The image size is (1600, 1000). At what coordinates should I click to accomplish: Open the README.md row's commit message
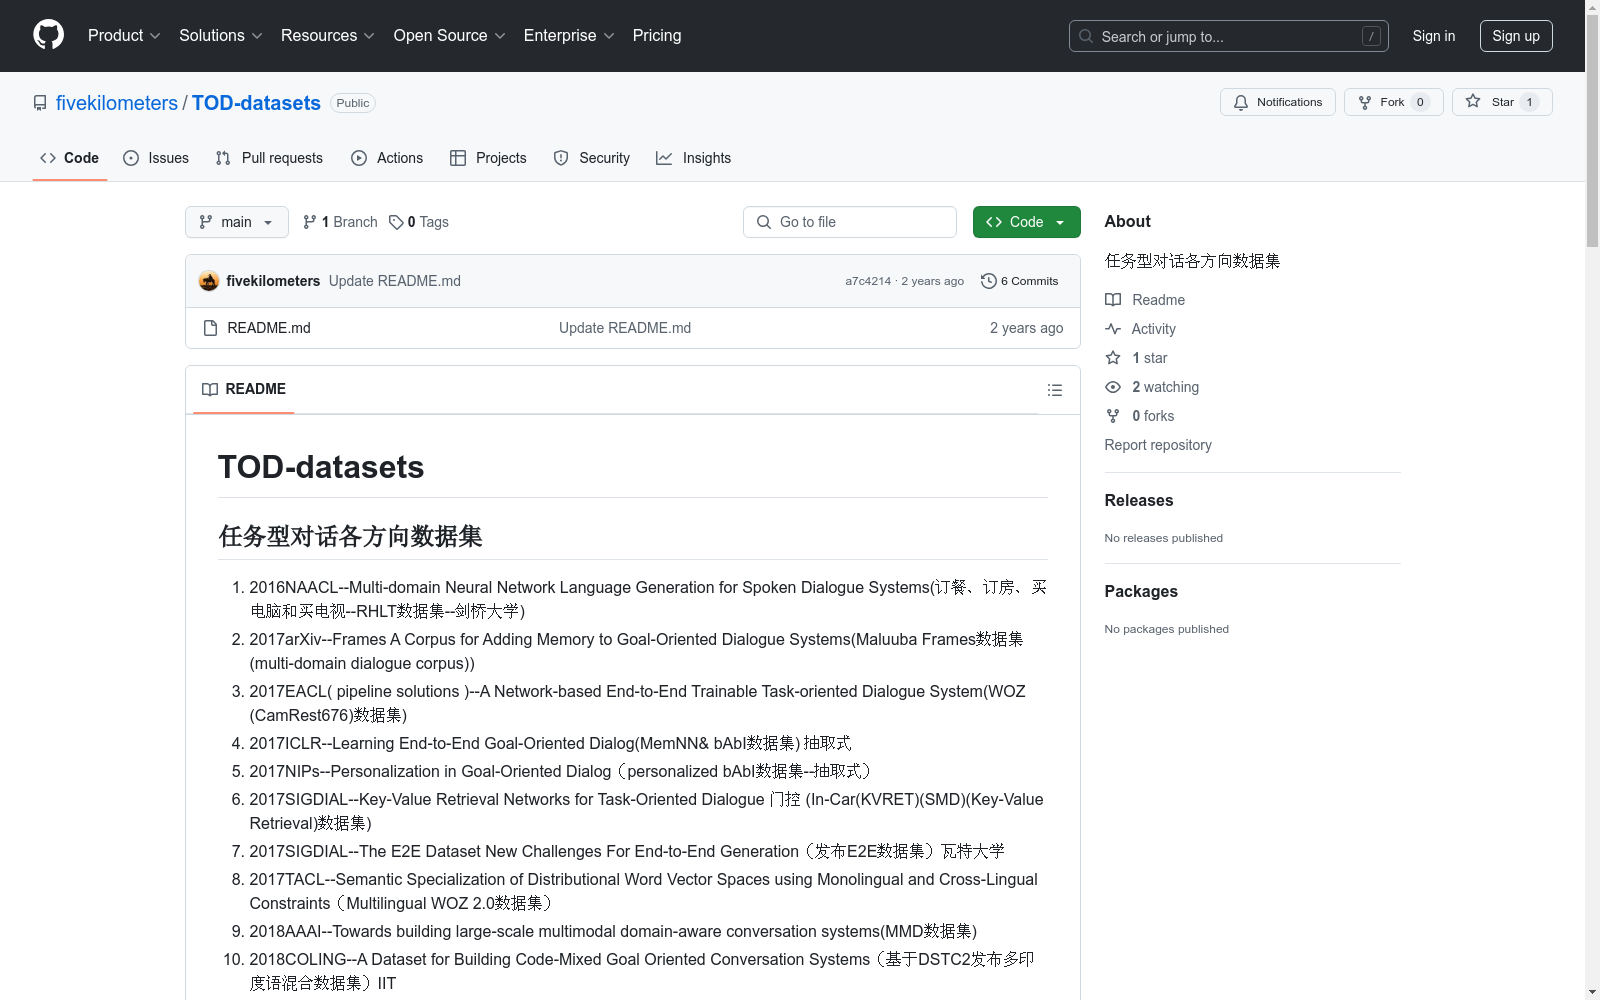coord(625,328)
